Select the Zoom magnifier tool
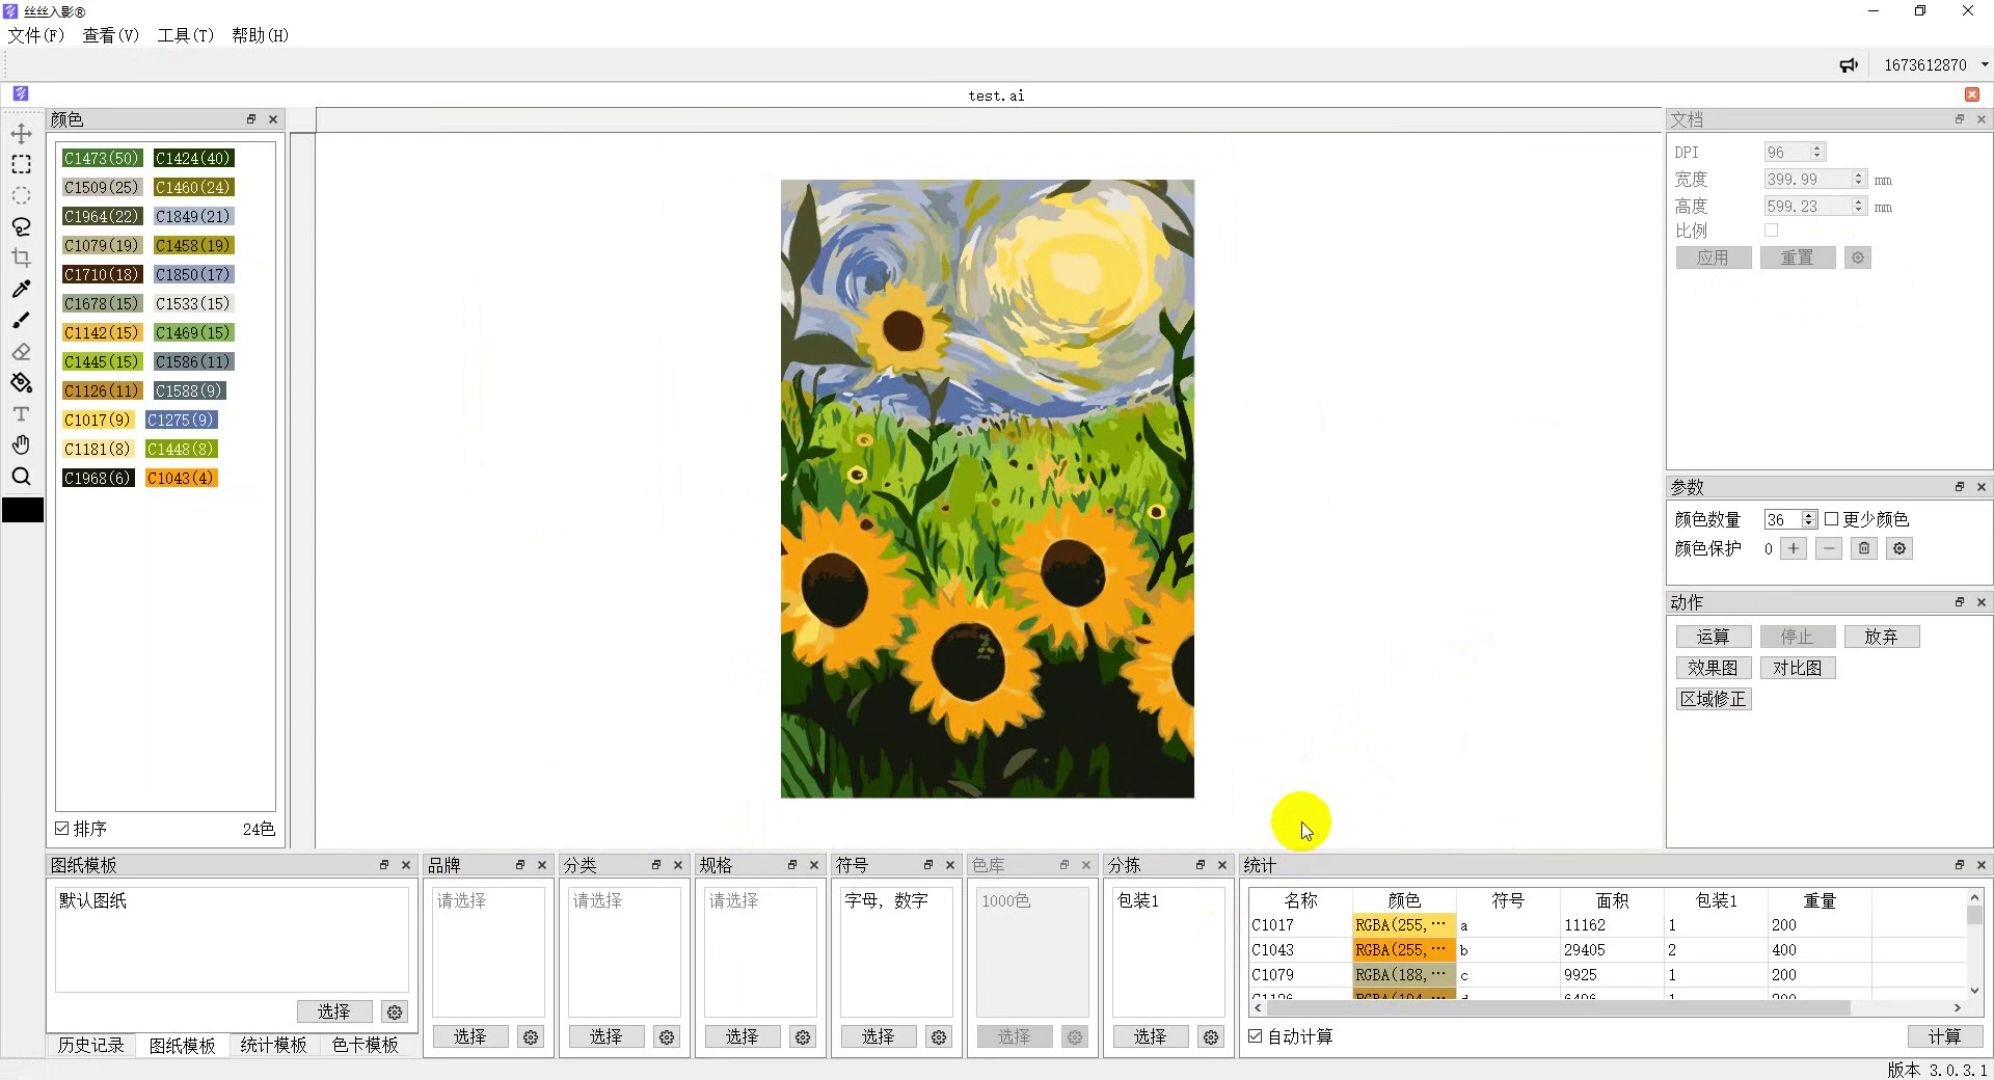The height and width of the screenshot is (1080, 1994). point(21,476)
